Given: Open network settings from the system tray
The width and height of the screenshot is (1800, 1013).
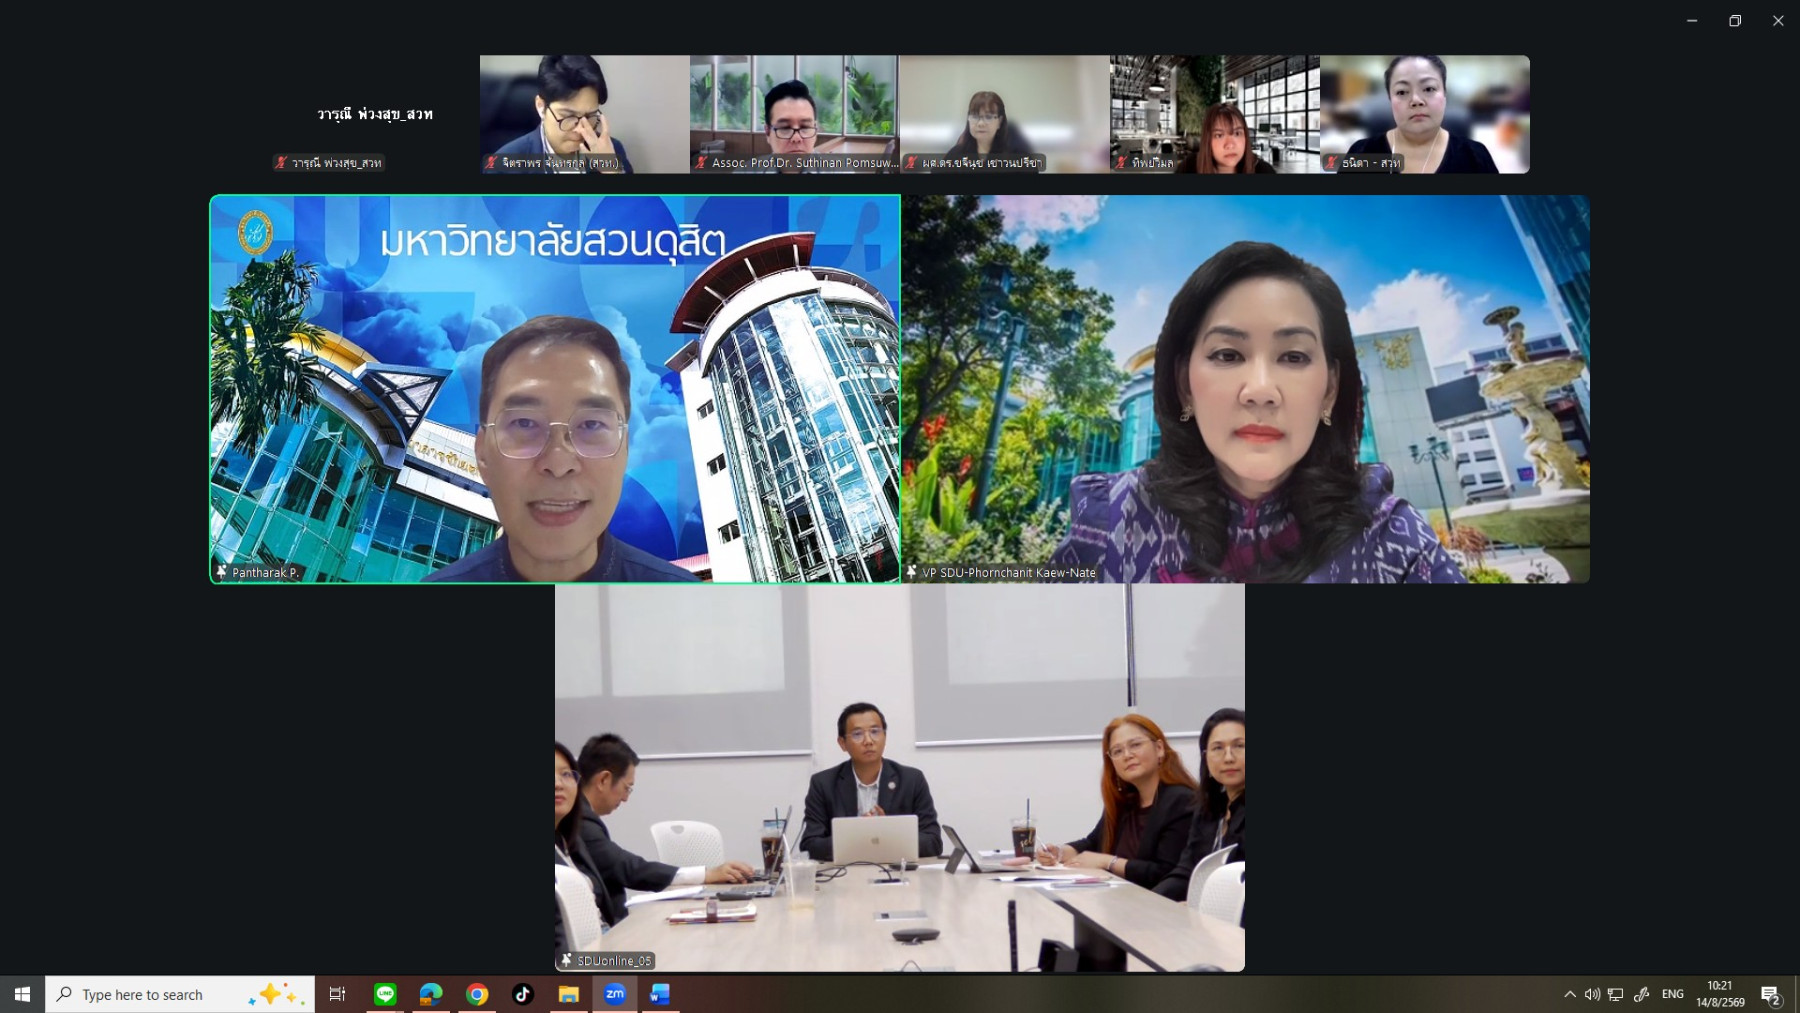Looking at the screenshot, I should 1616,994.
